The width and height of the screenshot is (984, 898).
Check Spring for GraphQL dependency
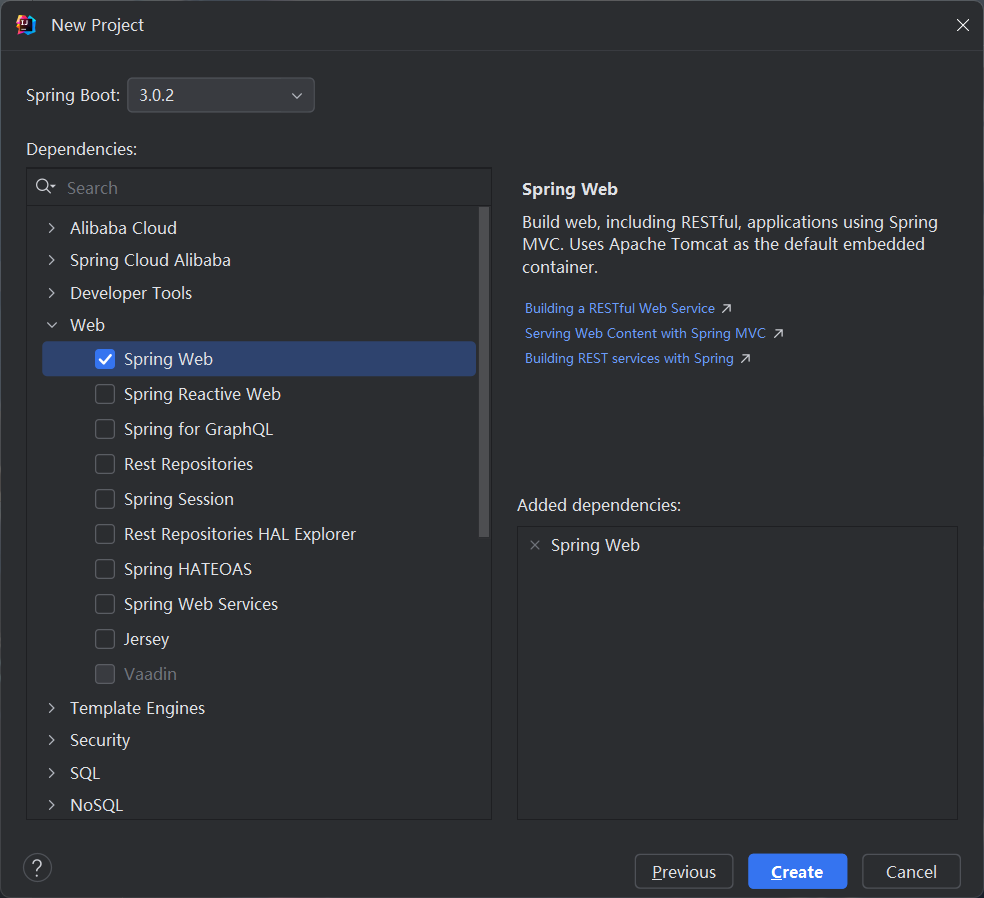pos(105,429)
